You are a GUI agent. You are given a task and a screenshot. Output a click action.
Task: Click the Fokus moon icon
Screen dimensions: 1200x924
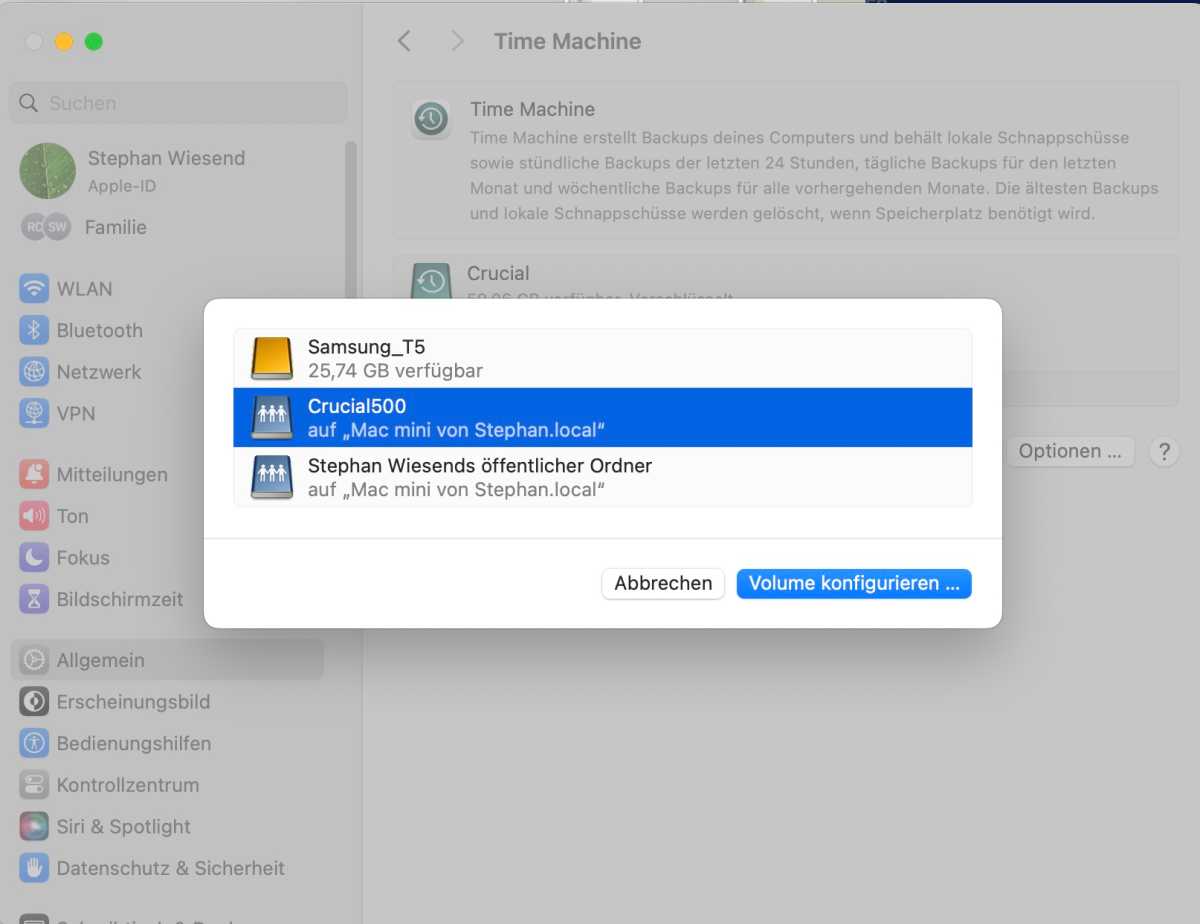(x=35, y=558)
